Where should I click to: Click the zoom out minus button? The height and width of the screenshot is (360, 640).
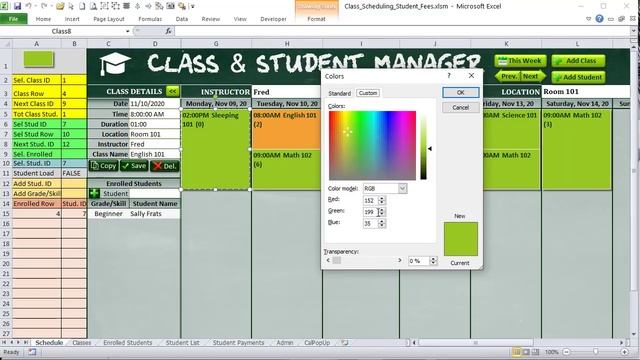pos(567,352)
